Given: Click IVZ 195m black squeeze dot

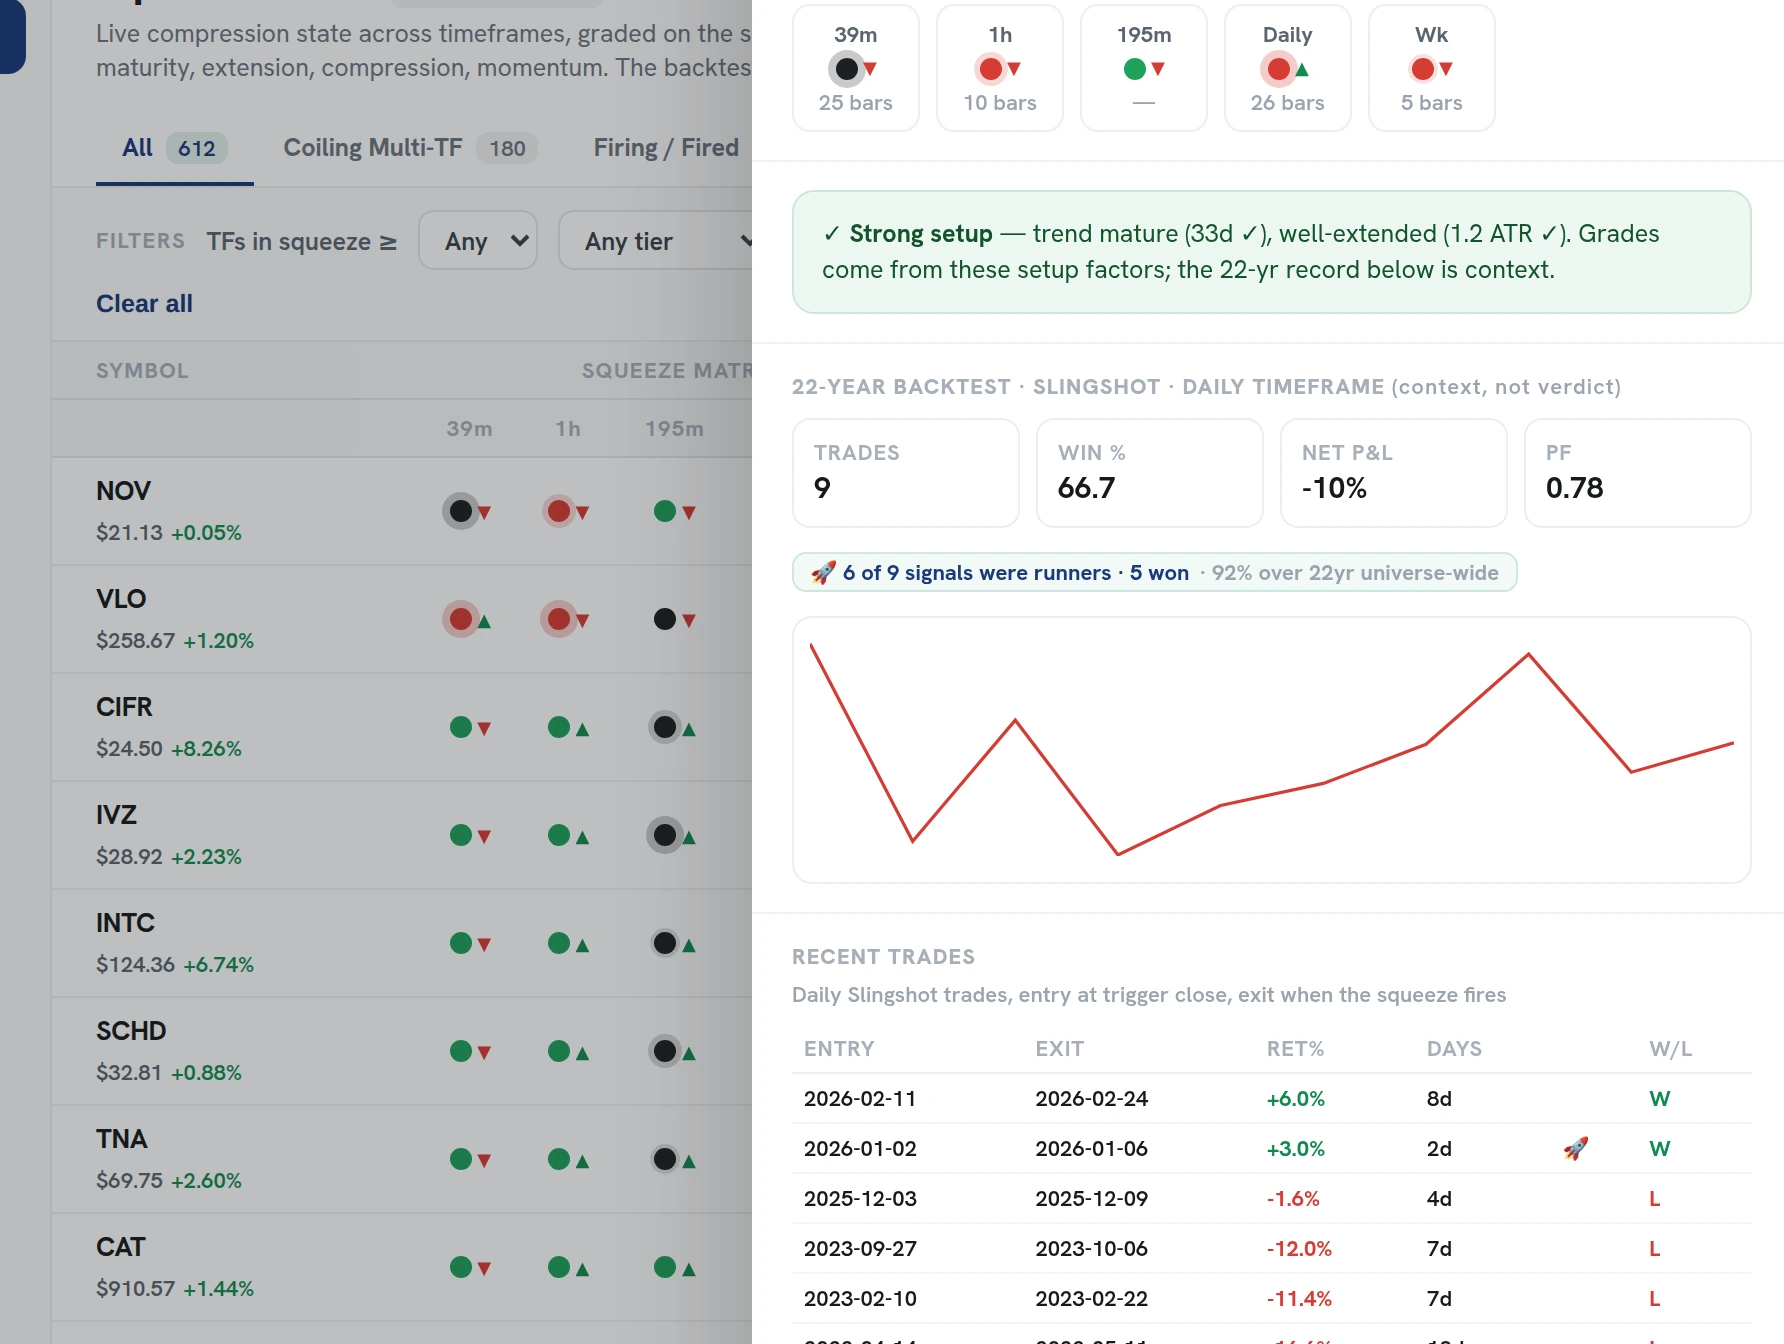Looking at the screenshot, I should [x=664, y=835].
